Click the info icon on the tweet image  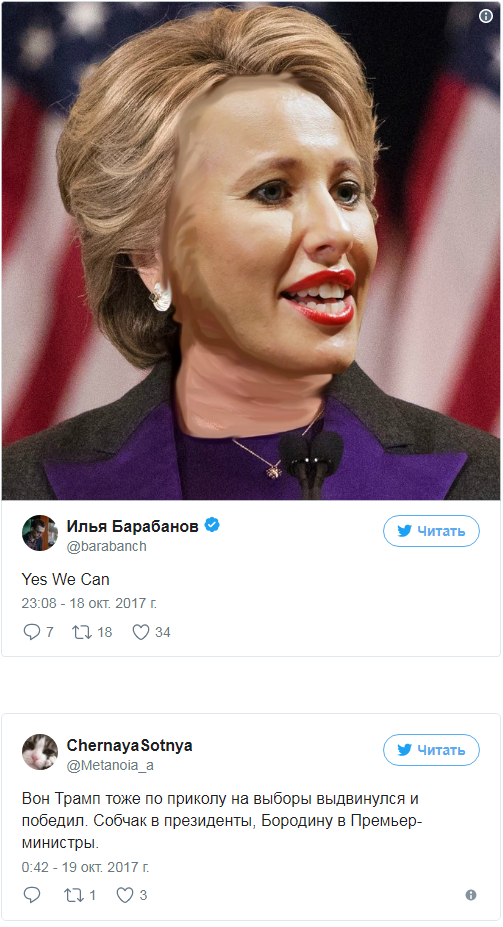[x=485, y=16]
